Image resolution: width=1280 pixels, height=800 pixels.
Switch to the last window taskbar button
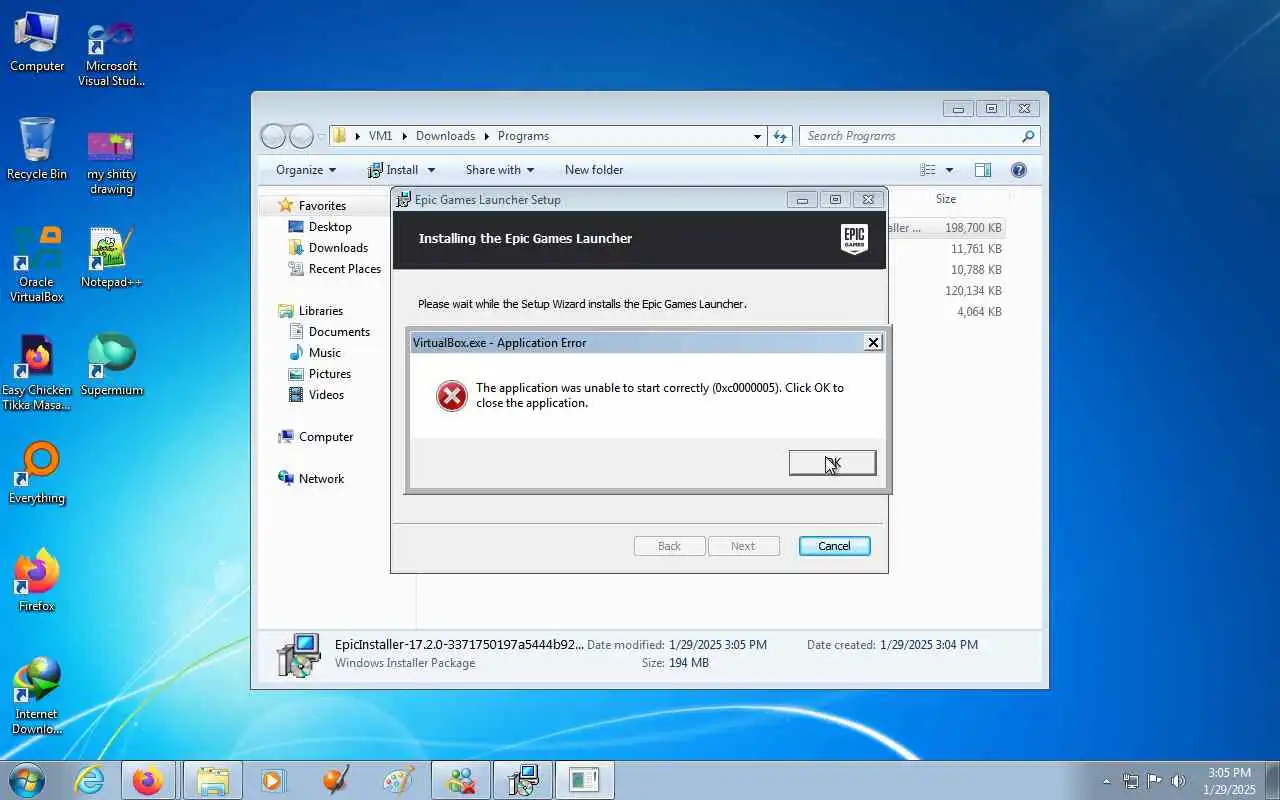click(x=584, y=780)
